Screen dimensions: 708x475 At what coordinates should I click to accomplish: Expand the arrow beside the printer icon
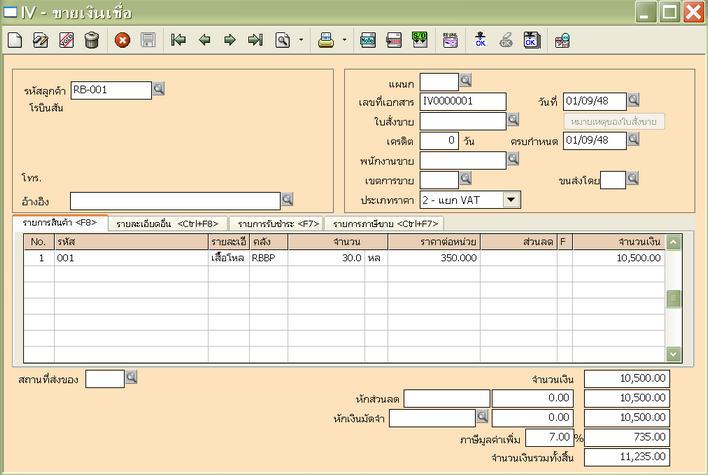click(x=344, y=41)
